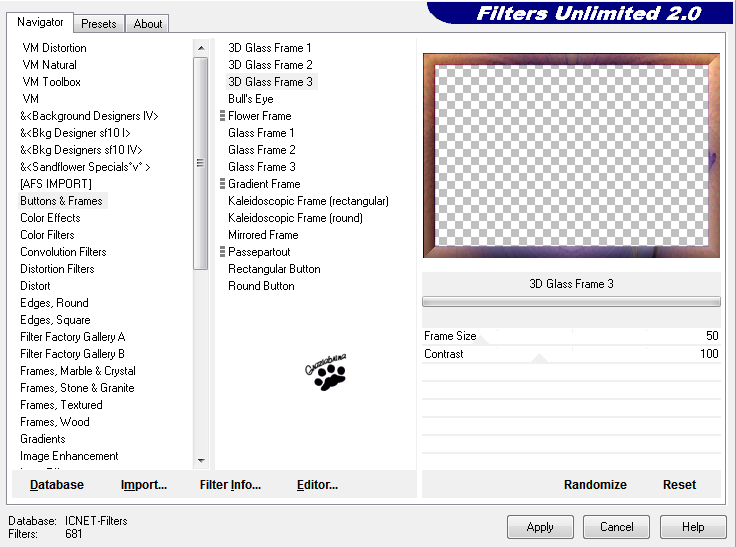The height and width of the screenshot is (547, 736).
Task: Click the 3D Glass Frame preview image
Action: coord(571,155)
